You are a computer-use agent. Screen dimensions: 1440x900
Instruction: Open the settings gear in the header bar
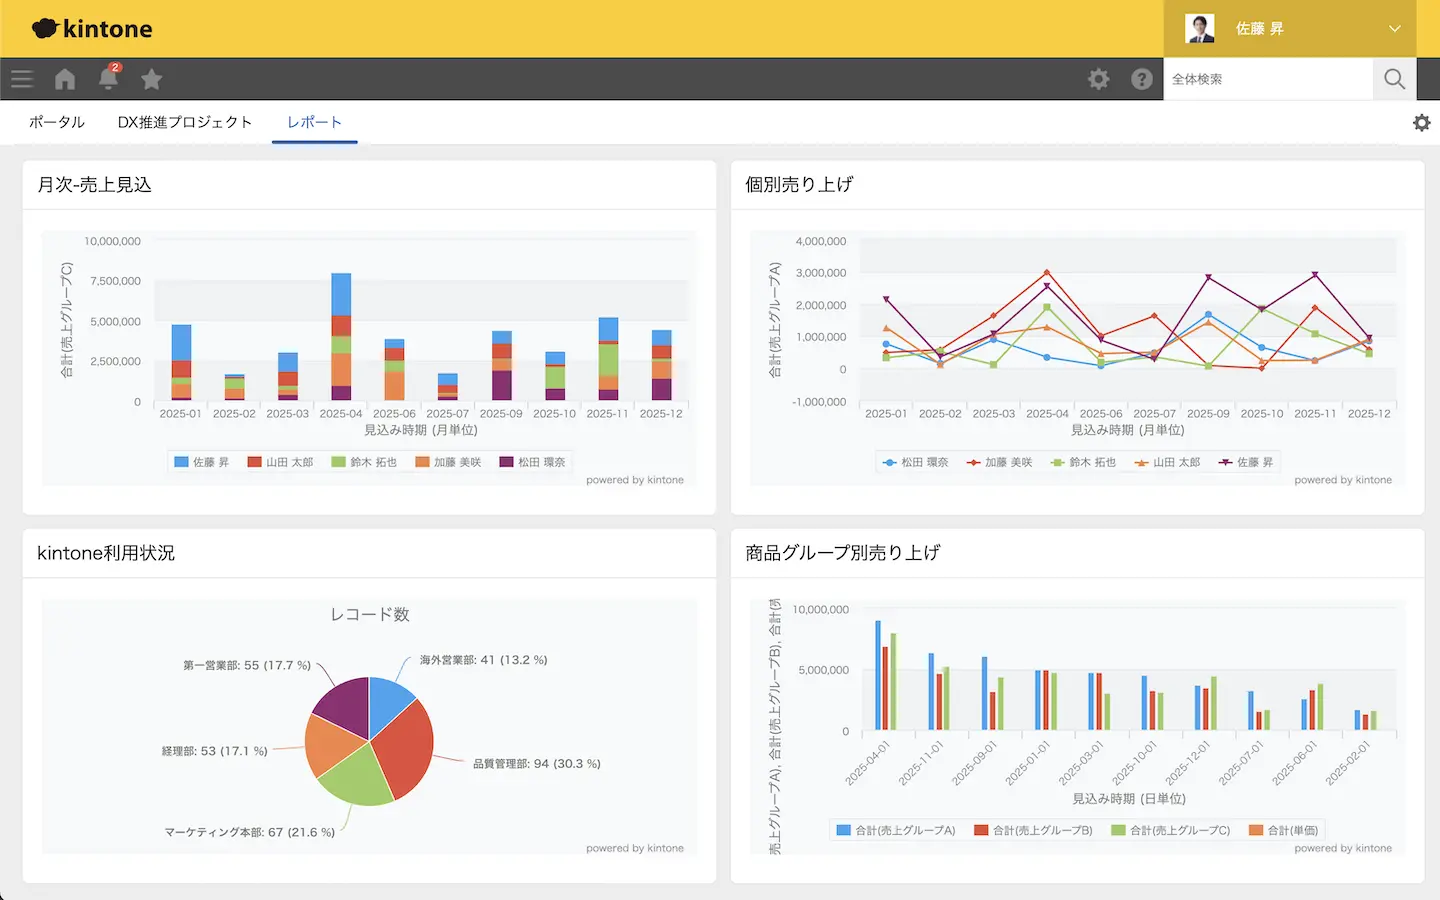(1098, 79)
